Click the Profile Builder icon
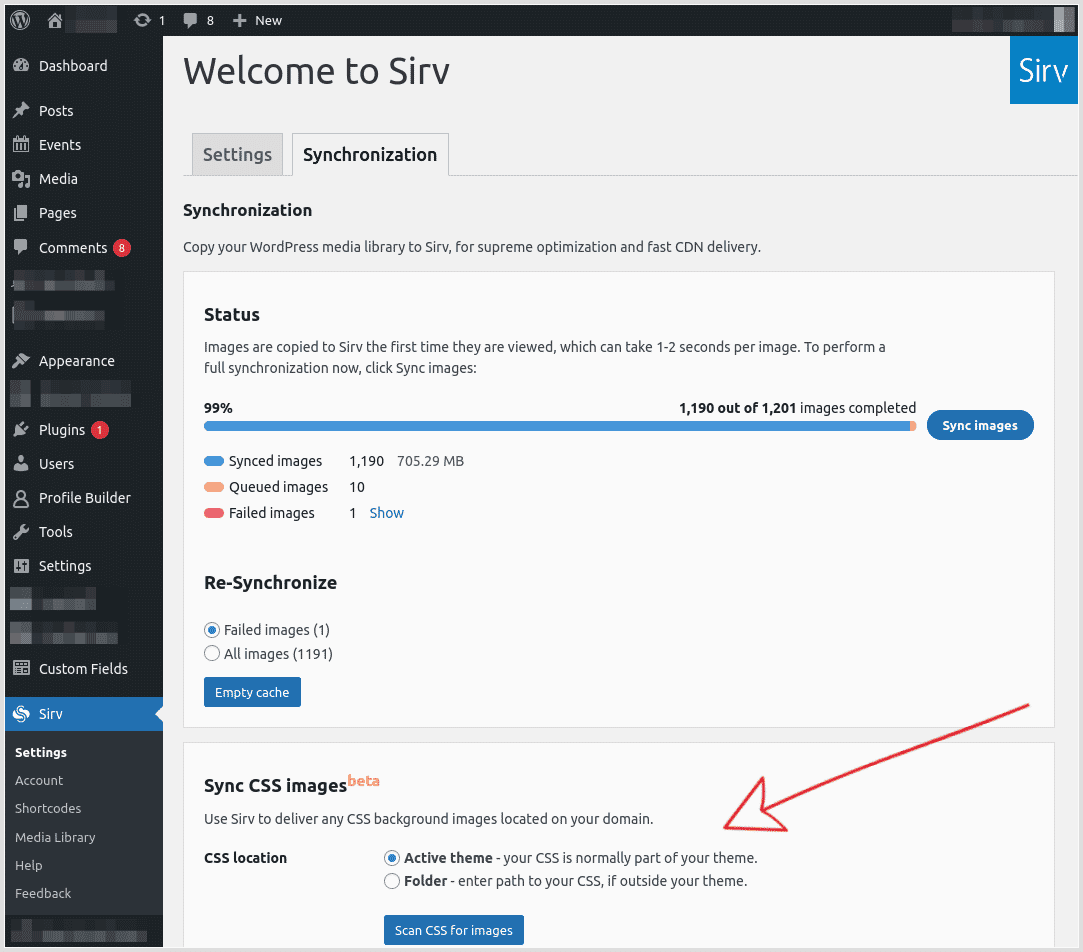Image resolution: width=1083 pixels, height=952 pixels. (21, 498)
